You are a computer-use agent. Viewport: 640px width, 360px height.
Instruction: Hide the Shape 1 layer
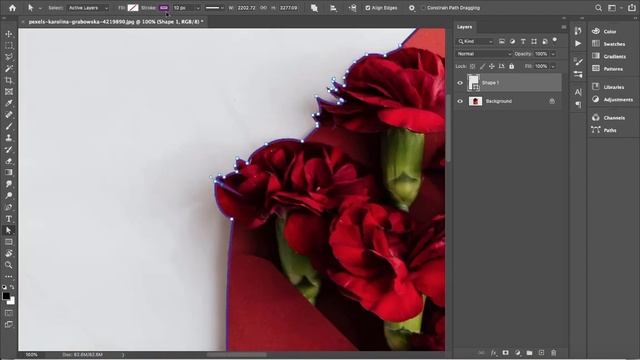(460, 83)
